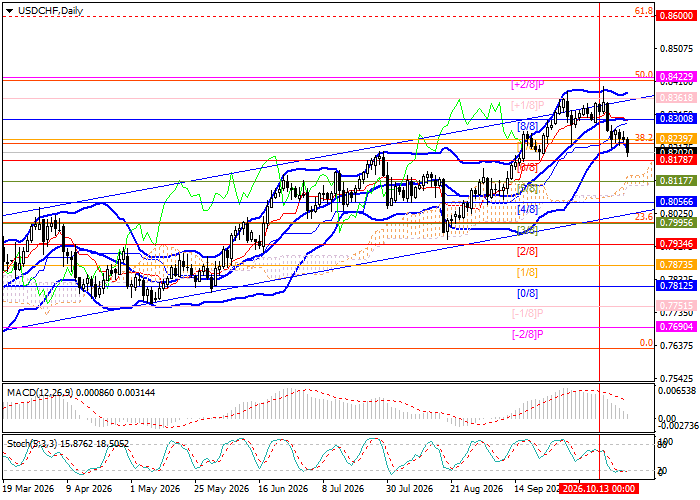Click the 0.81787 red price label
This screenshot has width=700, height=500.
click(x=676, y=160)
